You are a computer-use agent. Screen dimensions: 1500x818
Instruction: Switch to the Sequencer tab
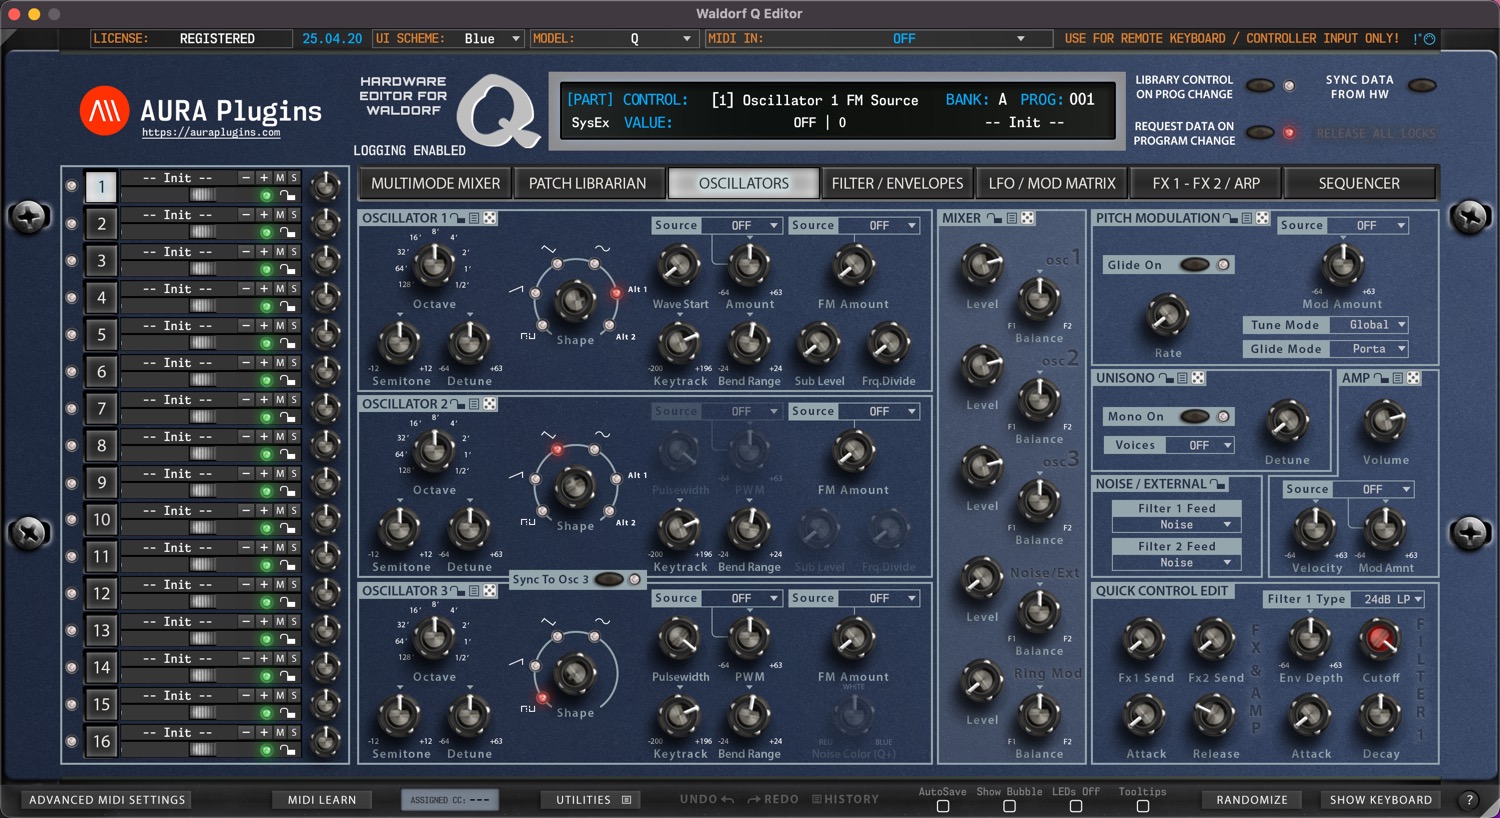[x=1359, y=184]
